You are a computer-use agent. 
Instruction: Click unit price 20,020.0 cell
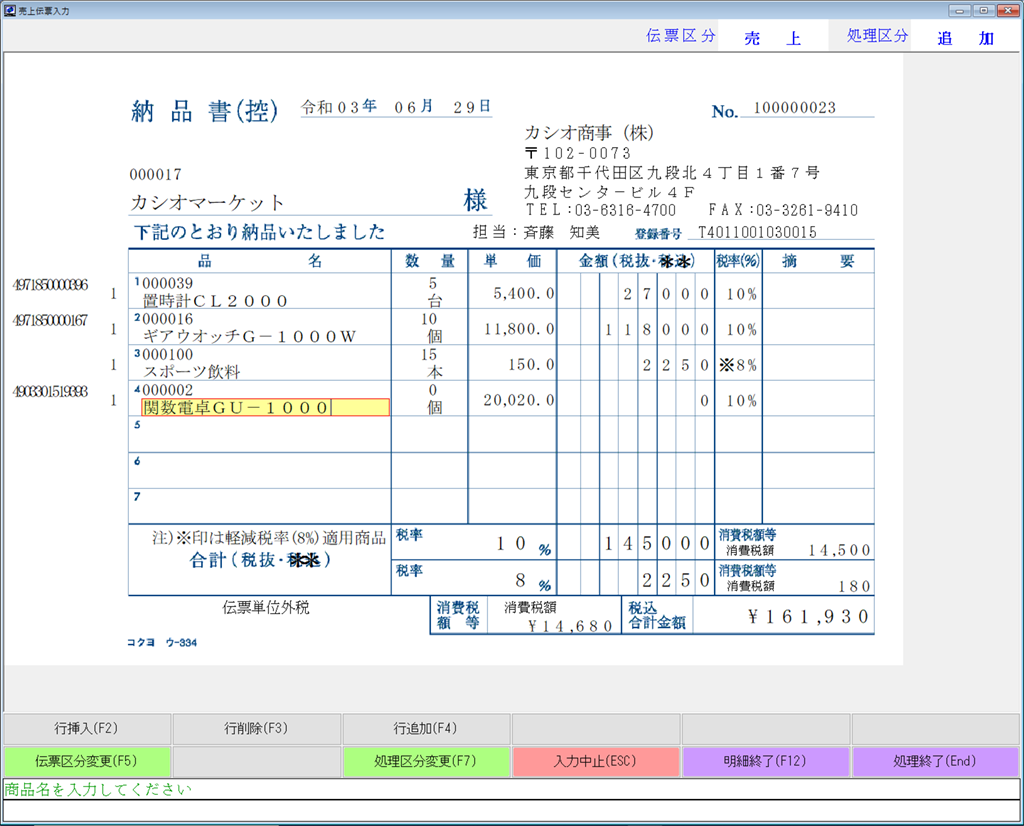513,400
